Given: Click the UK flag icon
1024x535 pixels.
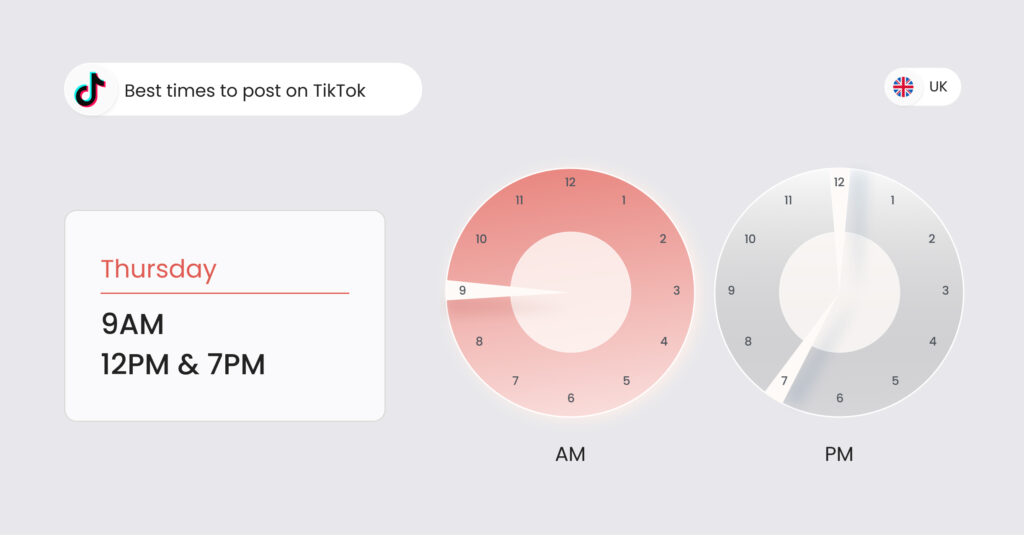Looking at the screenshot, I should coord(903,87).
